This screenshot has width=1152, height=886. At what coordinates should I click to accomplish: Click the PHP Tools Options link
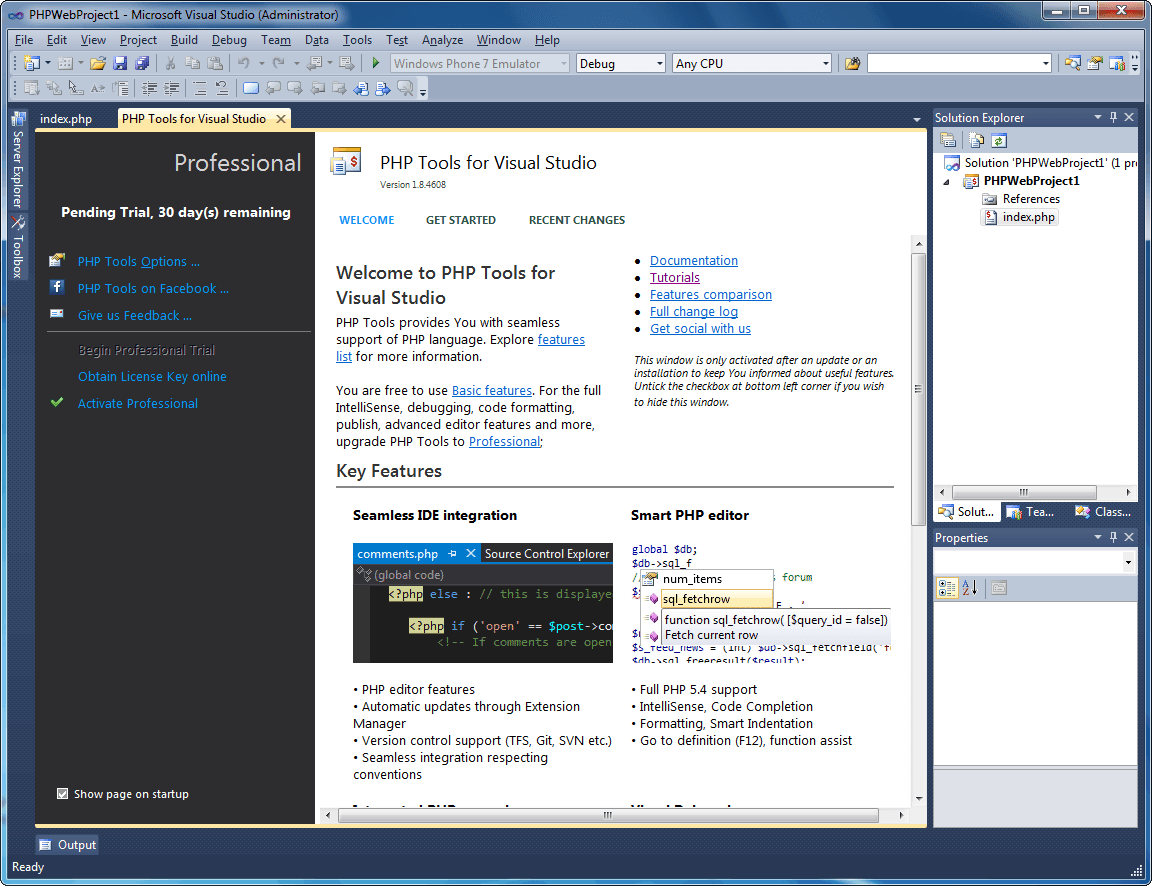138,261
